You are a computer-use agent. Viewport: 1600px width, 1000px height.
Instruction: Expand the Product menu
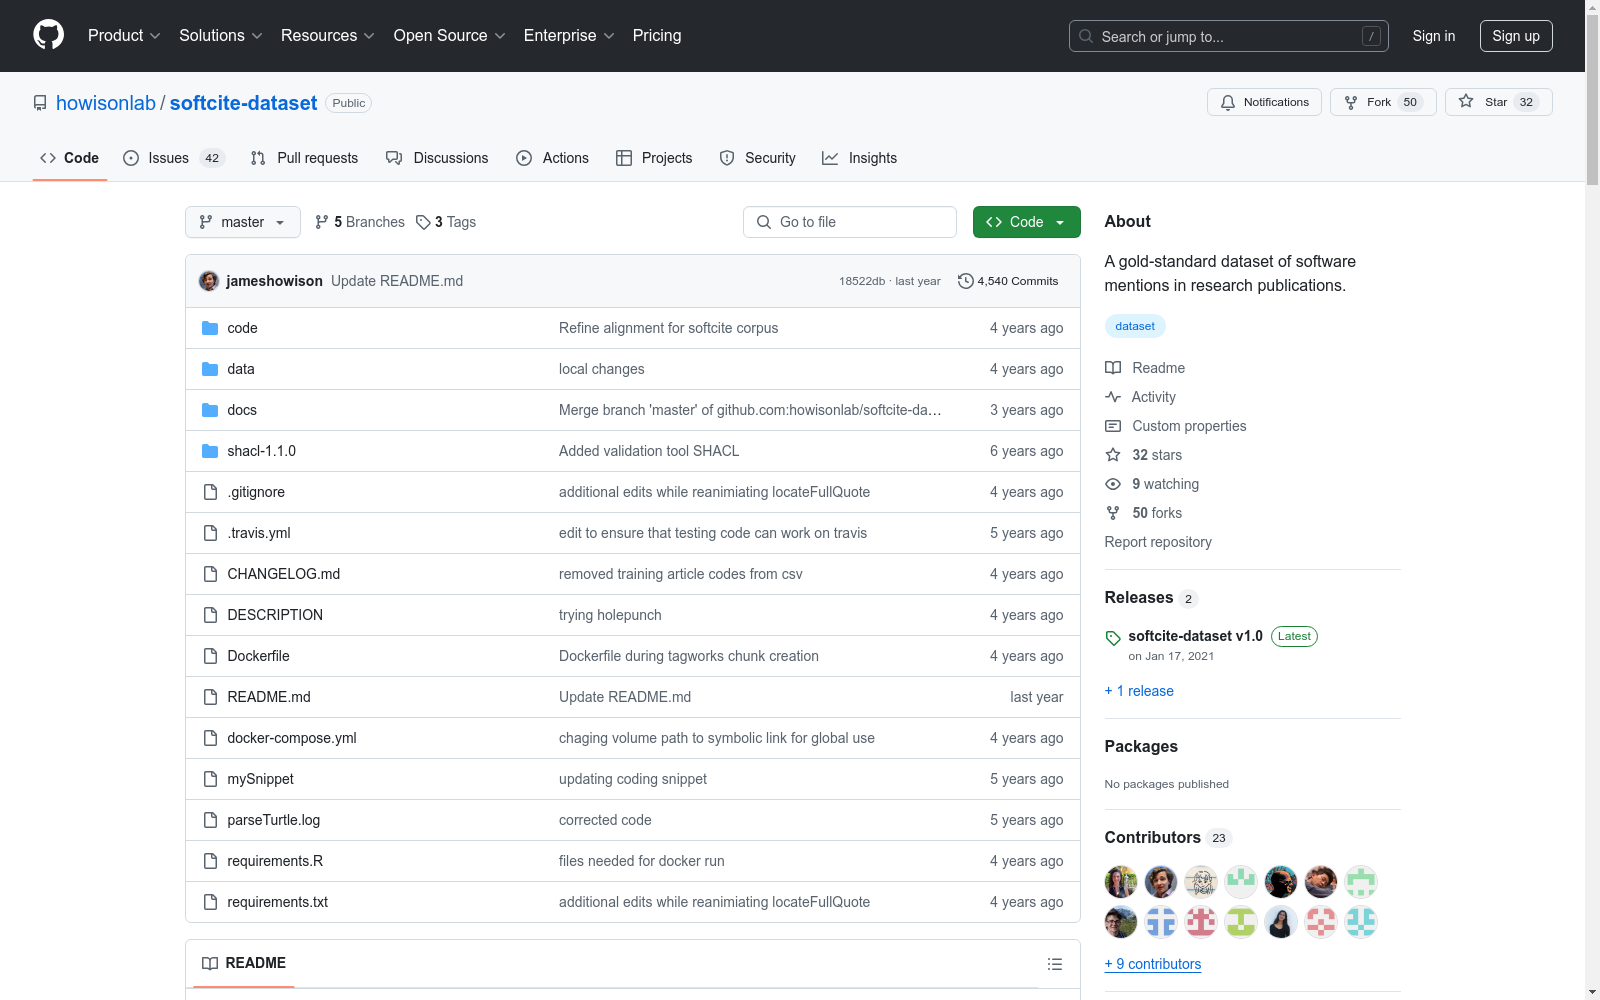click(x=124, y=35)
